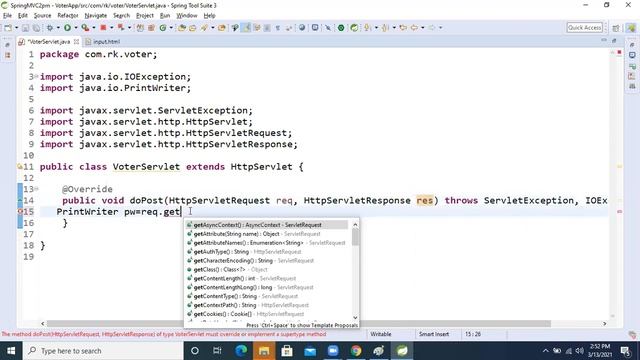The width and height of the screenshot is (640, 360).
Task: Open Microsoft Edge from the taskbar
Action: pos(241,351)
